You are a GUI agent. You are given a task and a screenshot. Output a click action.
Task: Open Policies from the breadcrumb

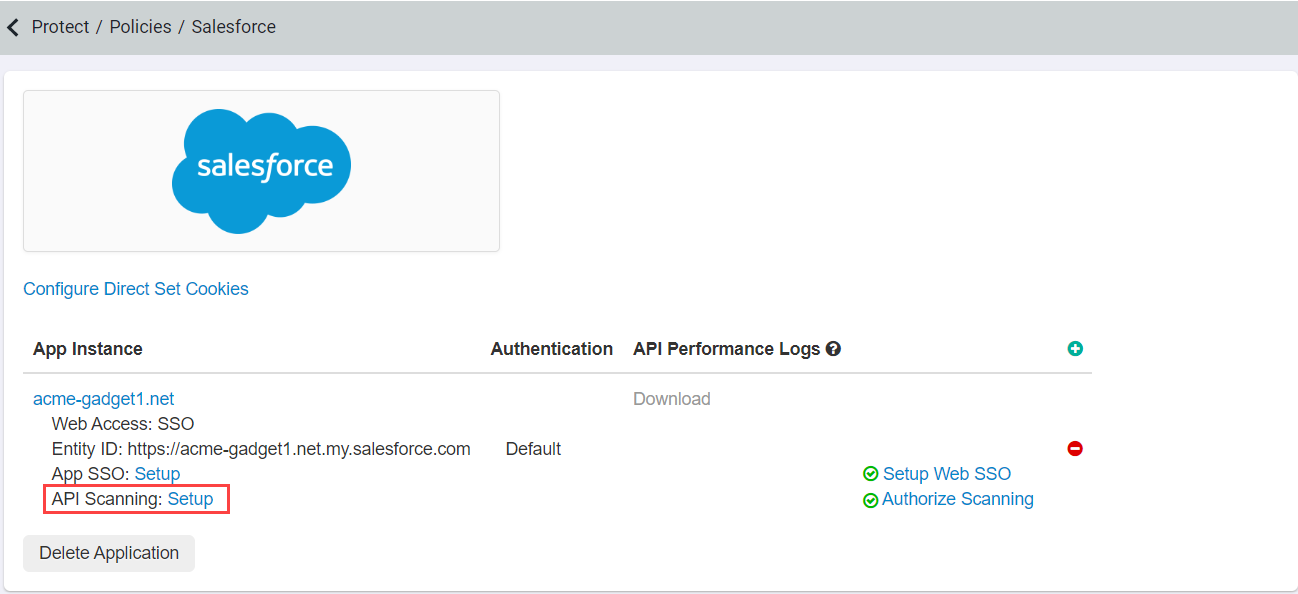click(140, 27)
